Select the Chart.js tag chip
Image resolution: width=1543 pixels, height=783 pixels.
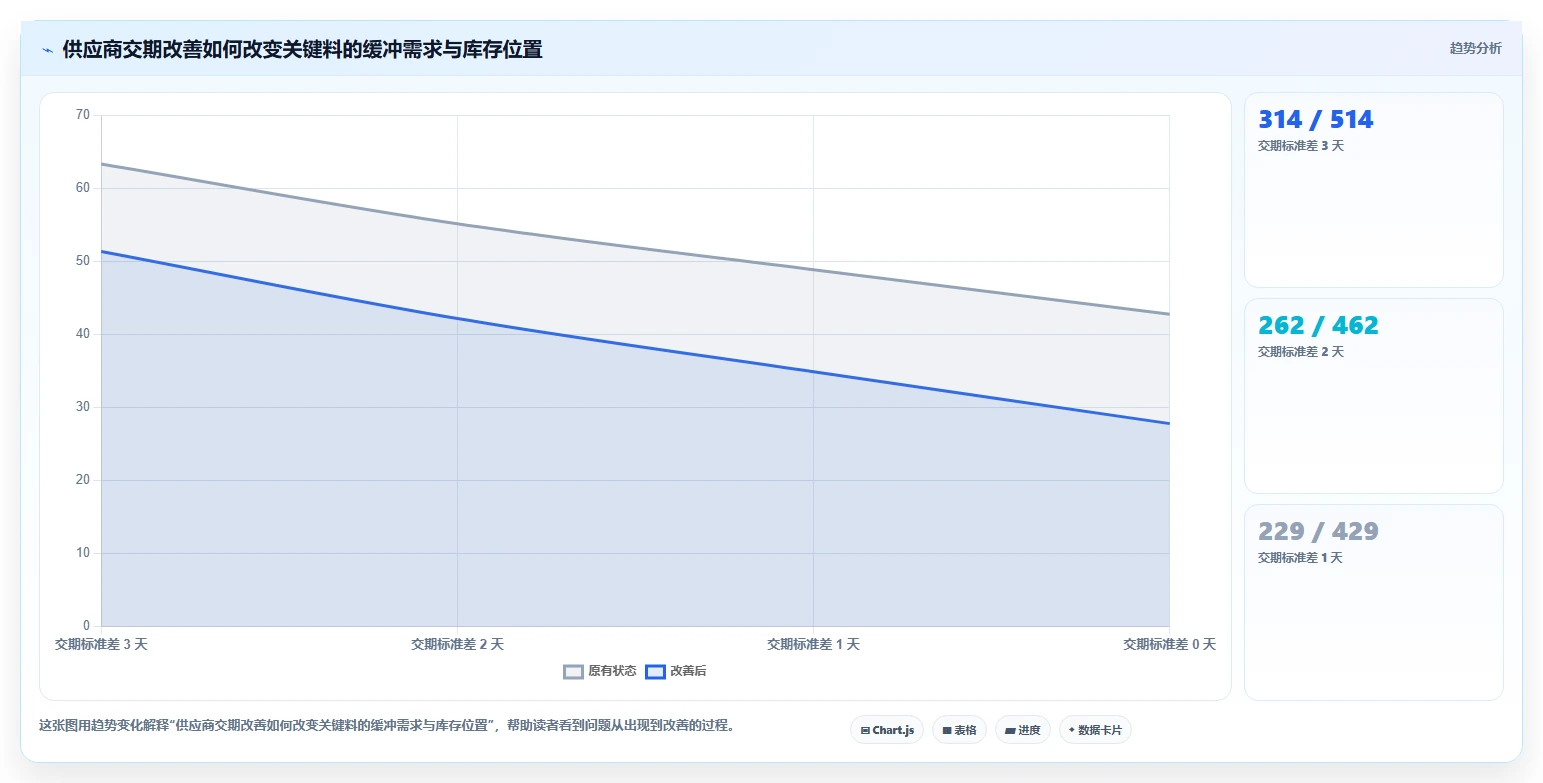click(x=887, y=730)
